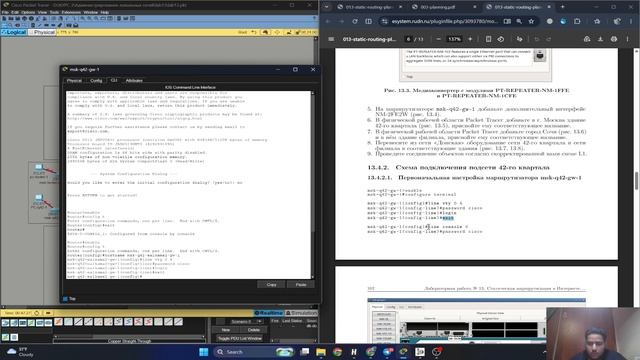Select the Network Devices category icon

point(5,323)
